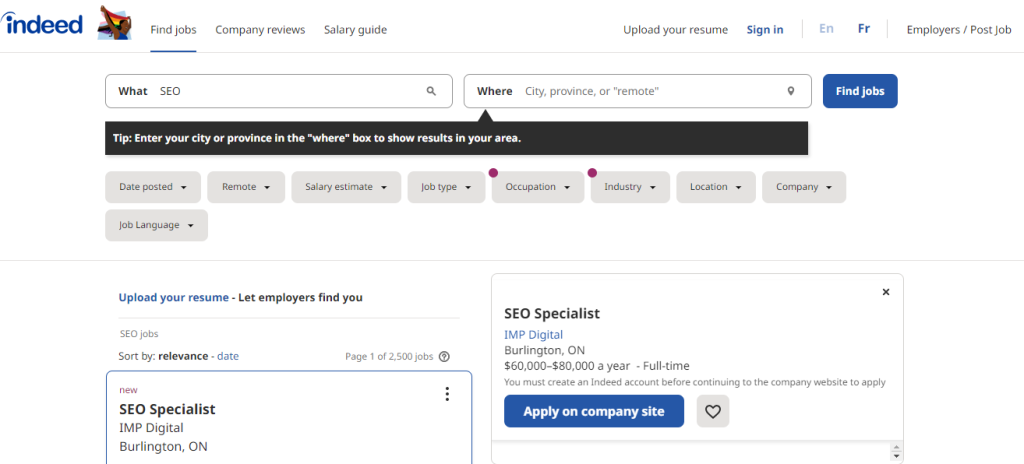This screenshot has height=464, width=1024.
Task: Click the location pin icon in Where field
Action: [x=791, y=91]
